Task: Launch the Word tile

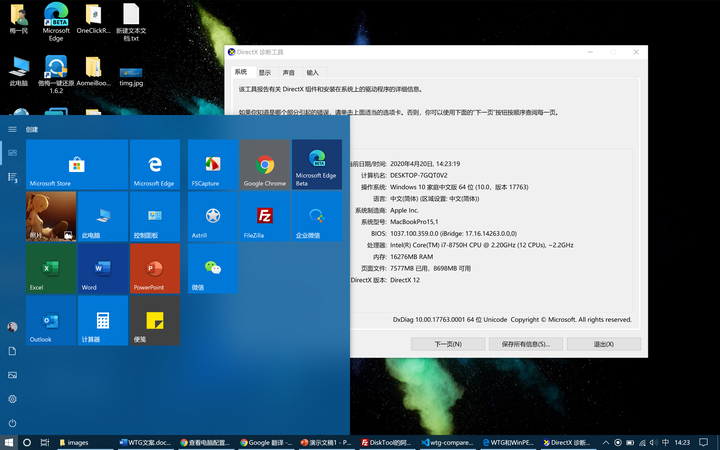Action: (x=103, y=268)
